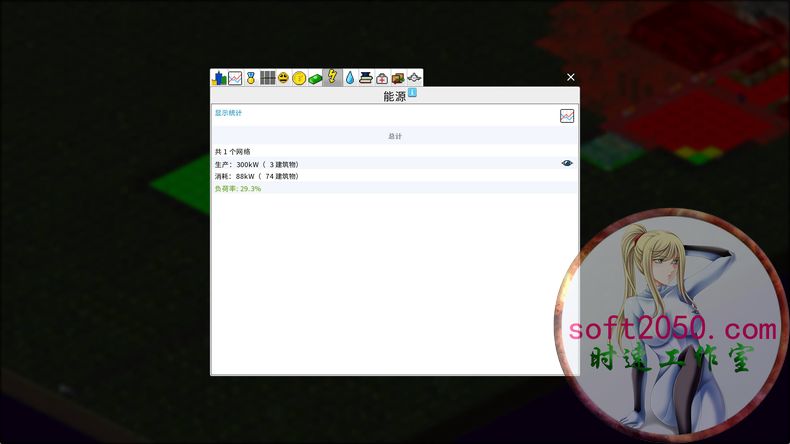Open the city overview buildings tab
The width and height of the screenshot is (790, 444).
[219, 78]
